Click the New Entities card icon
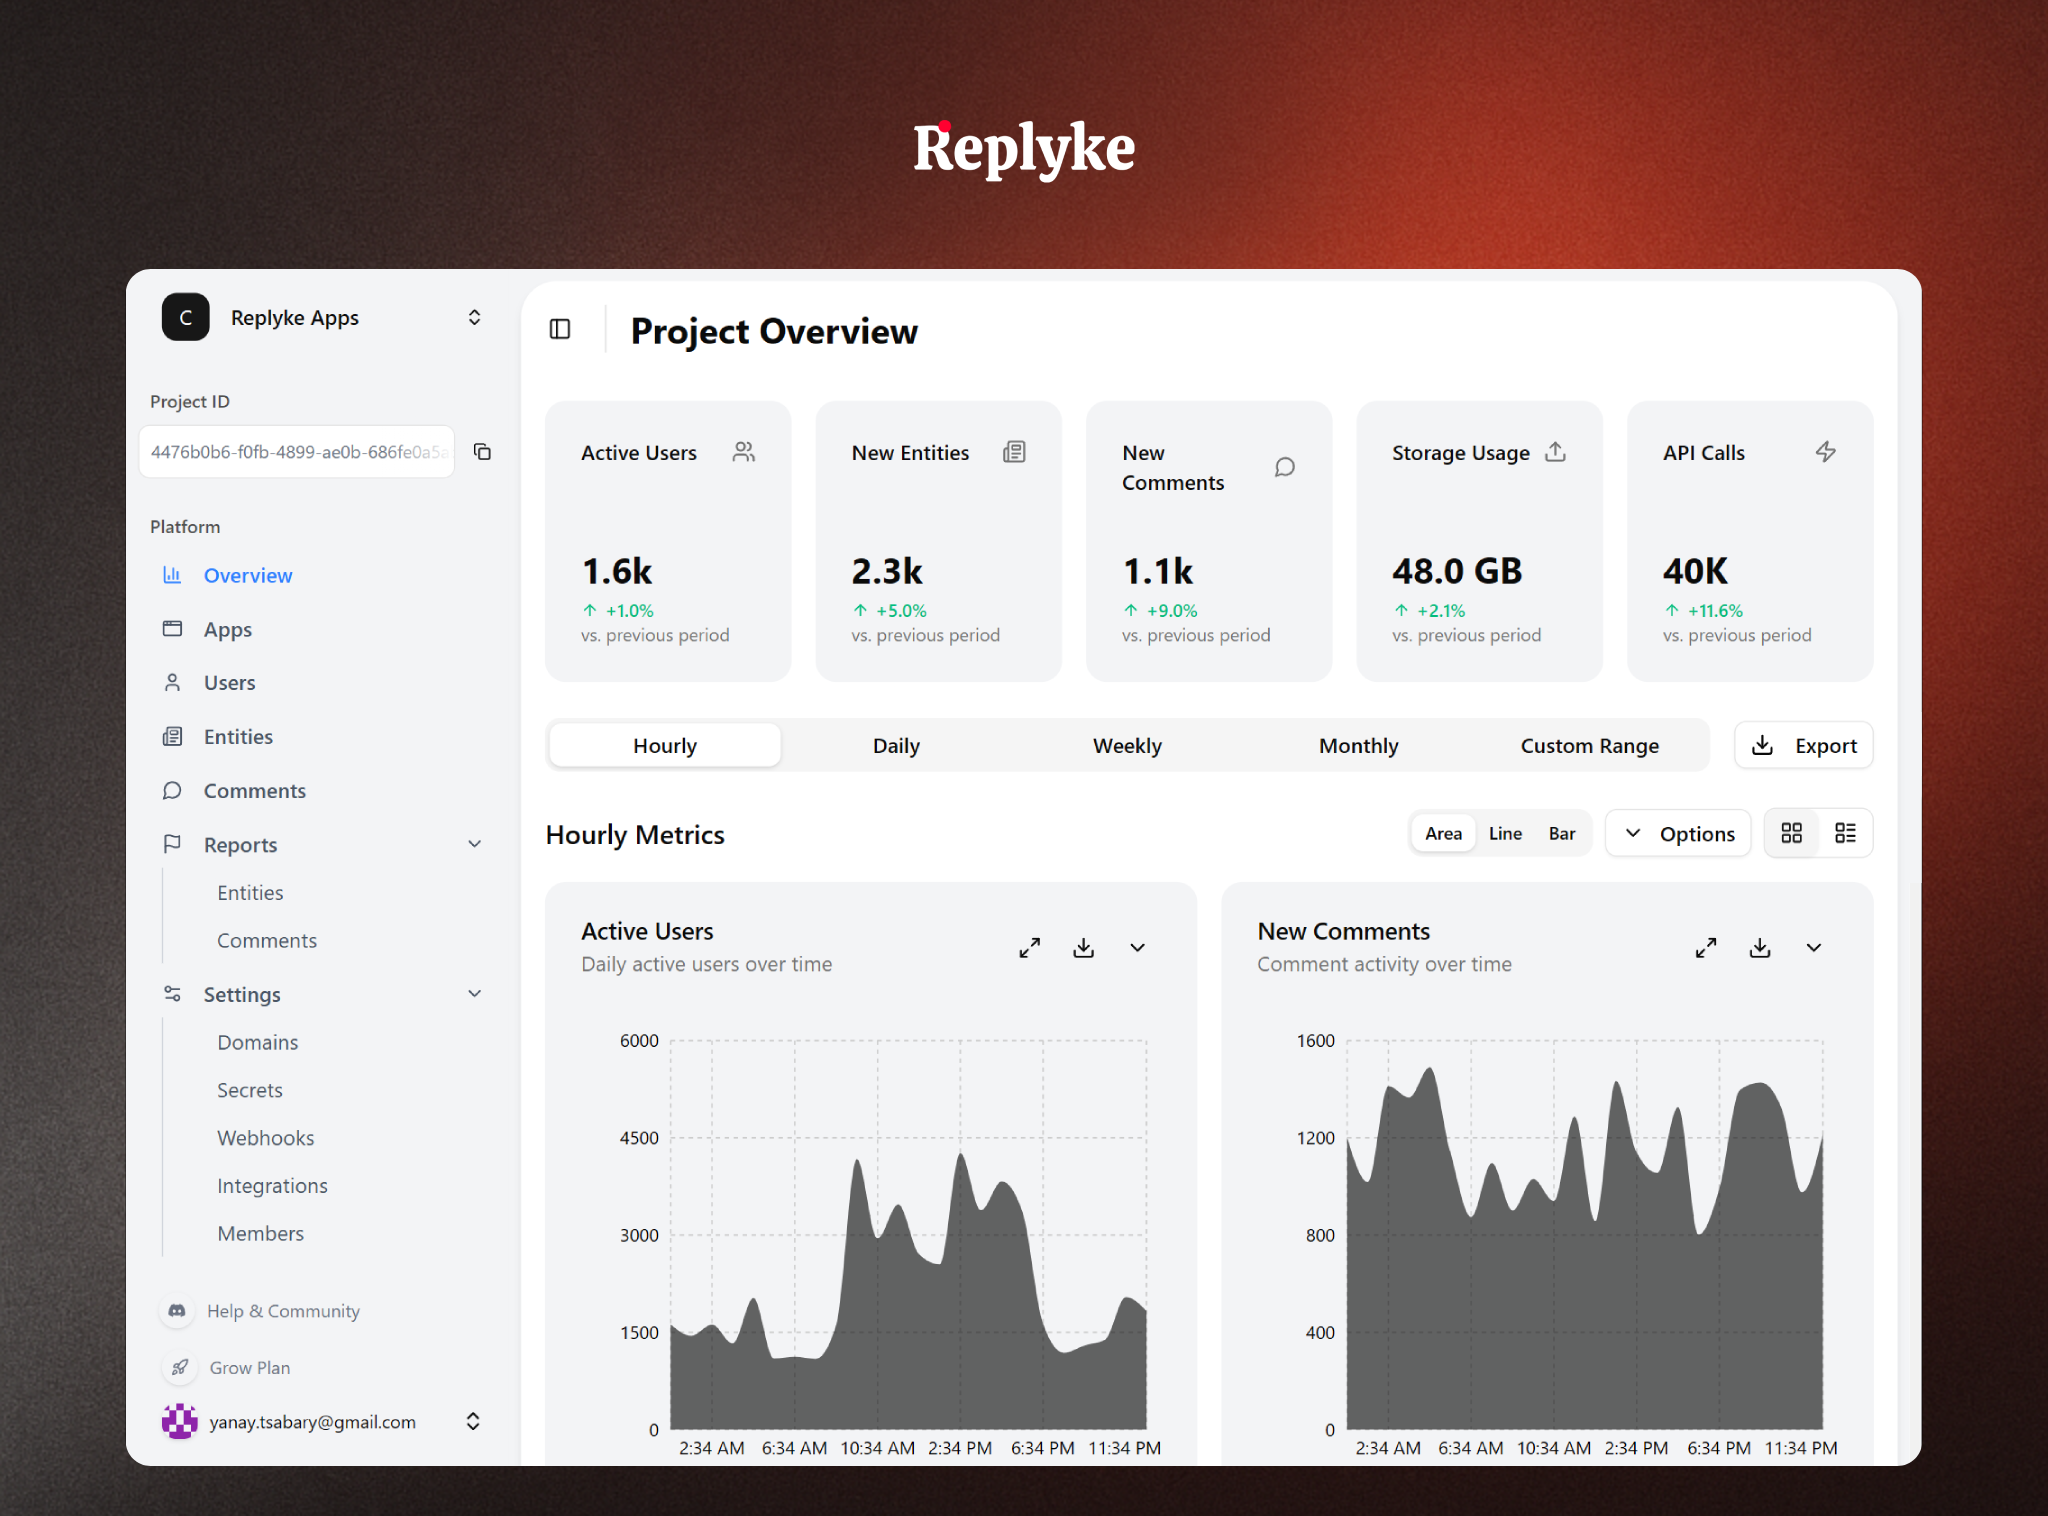The height and width of the screenshot is (1516, 2048). tap(1014, 452)
